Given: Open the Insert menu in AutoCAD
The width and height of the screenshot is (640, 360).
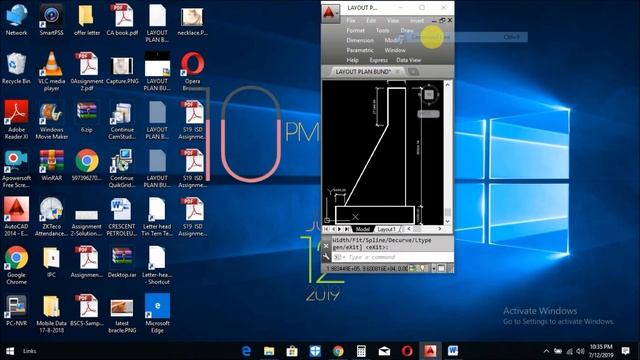Looking at the screenshot, I should coord(417,20).
